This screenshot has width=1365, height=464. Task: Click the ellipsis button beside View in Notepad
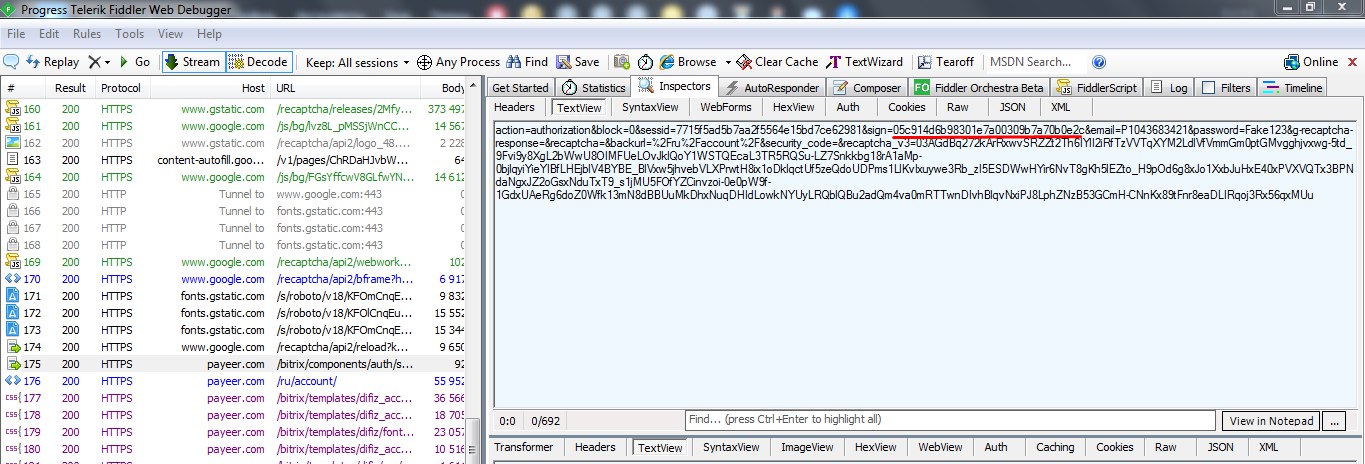pos(1333,421)
